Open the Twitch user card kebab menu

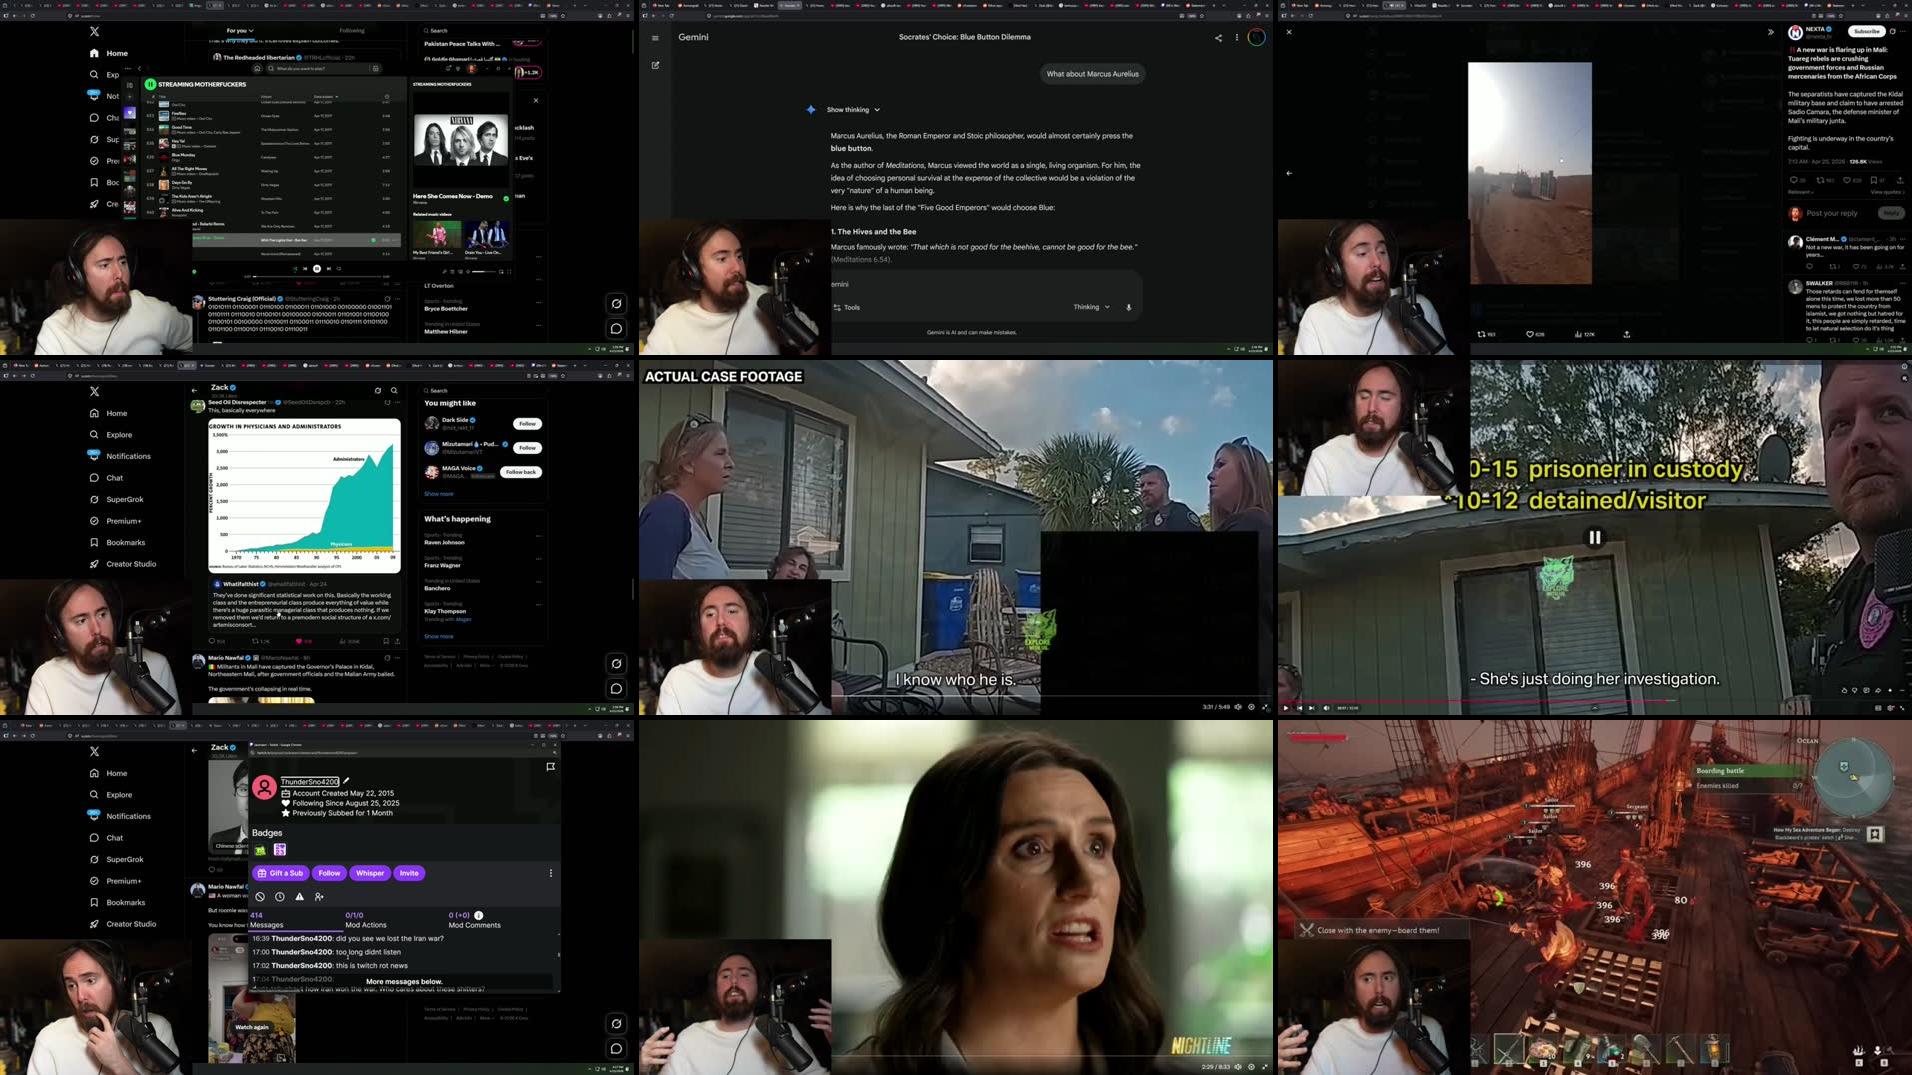tap(551, 873)
